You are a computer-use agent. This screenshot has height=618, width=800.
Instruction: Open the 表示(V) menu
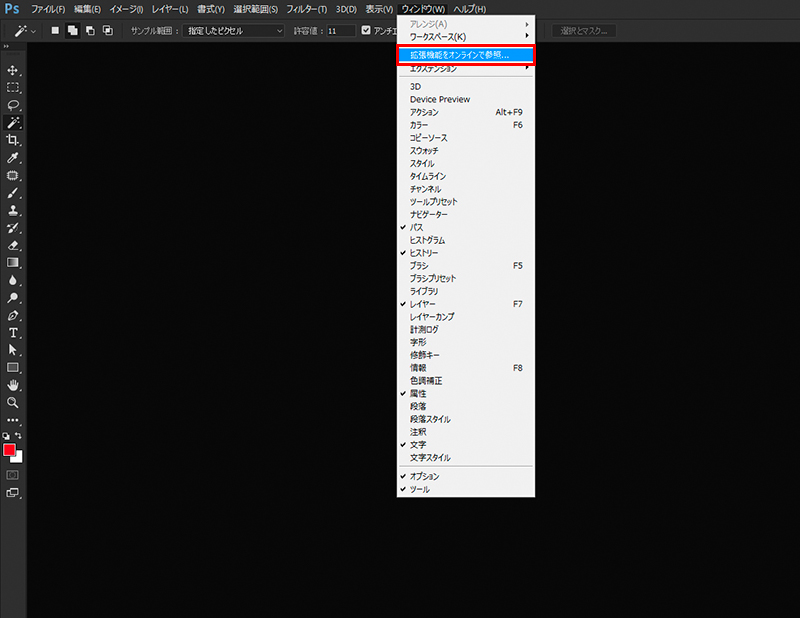[379, 9]
